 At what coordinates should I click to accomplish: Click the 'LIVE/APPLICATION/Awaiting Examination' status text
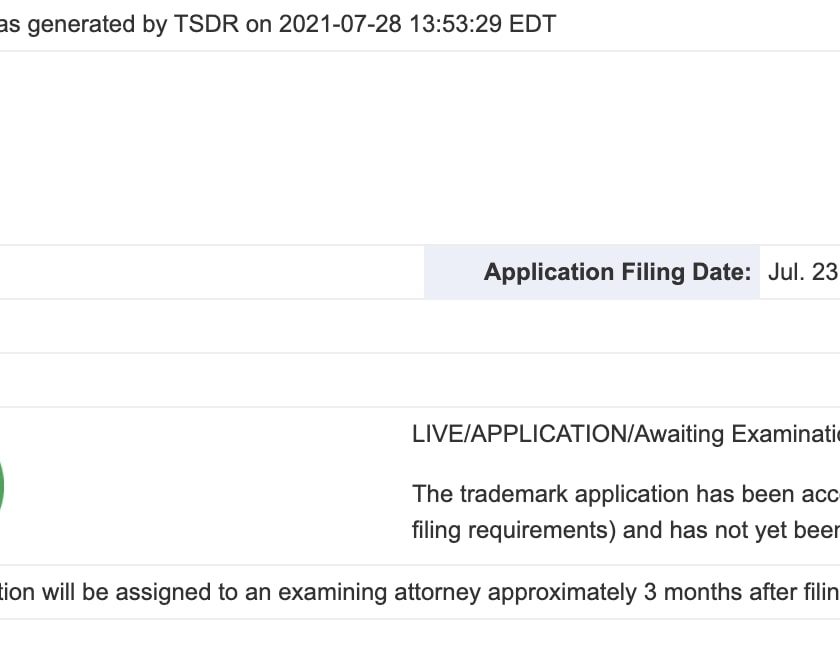coord(626,434)
